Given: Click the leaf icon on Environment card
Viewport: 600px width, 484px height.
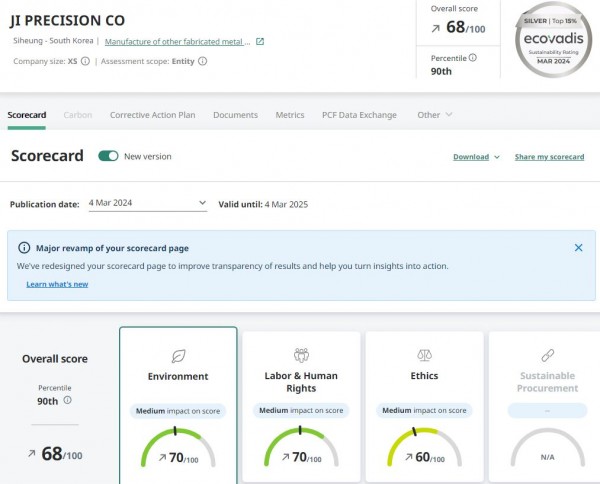Looking at the screenshot, I should click(x=178, y=355).
